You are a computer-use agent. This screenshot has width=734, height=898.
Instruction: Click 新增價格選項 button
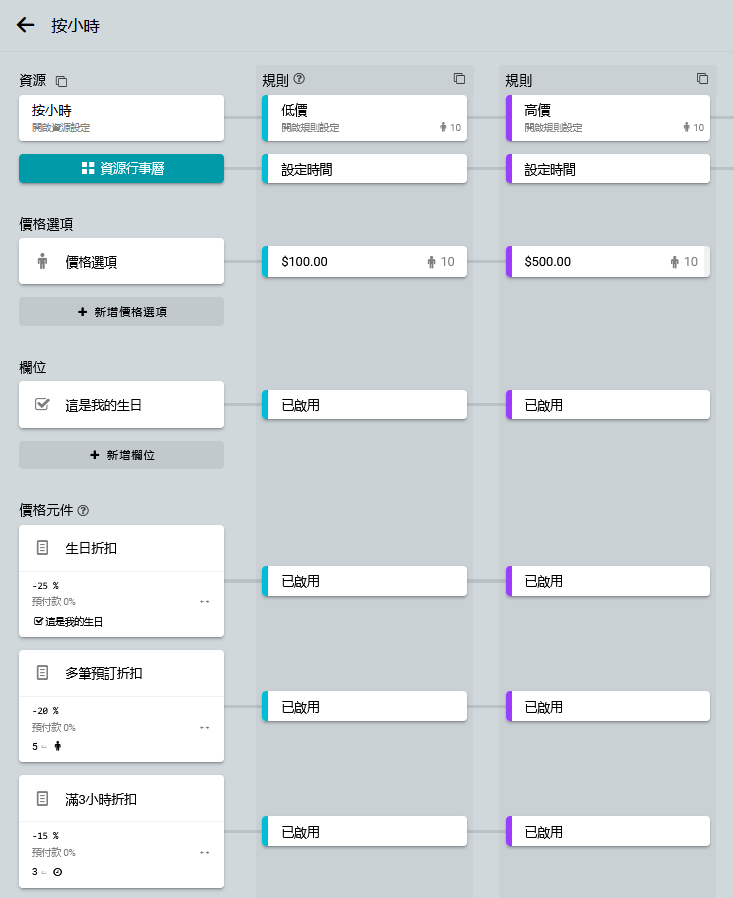[x=121, y=312]
